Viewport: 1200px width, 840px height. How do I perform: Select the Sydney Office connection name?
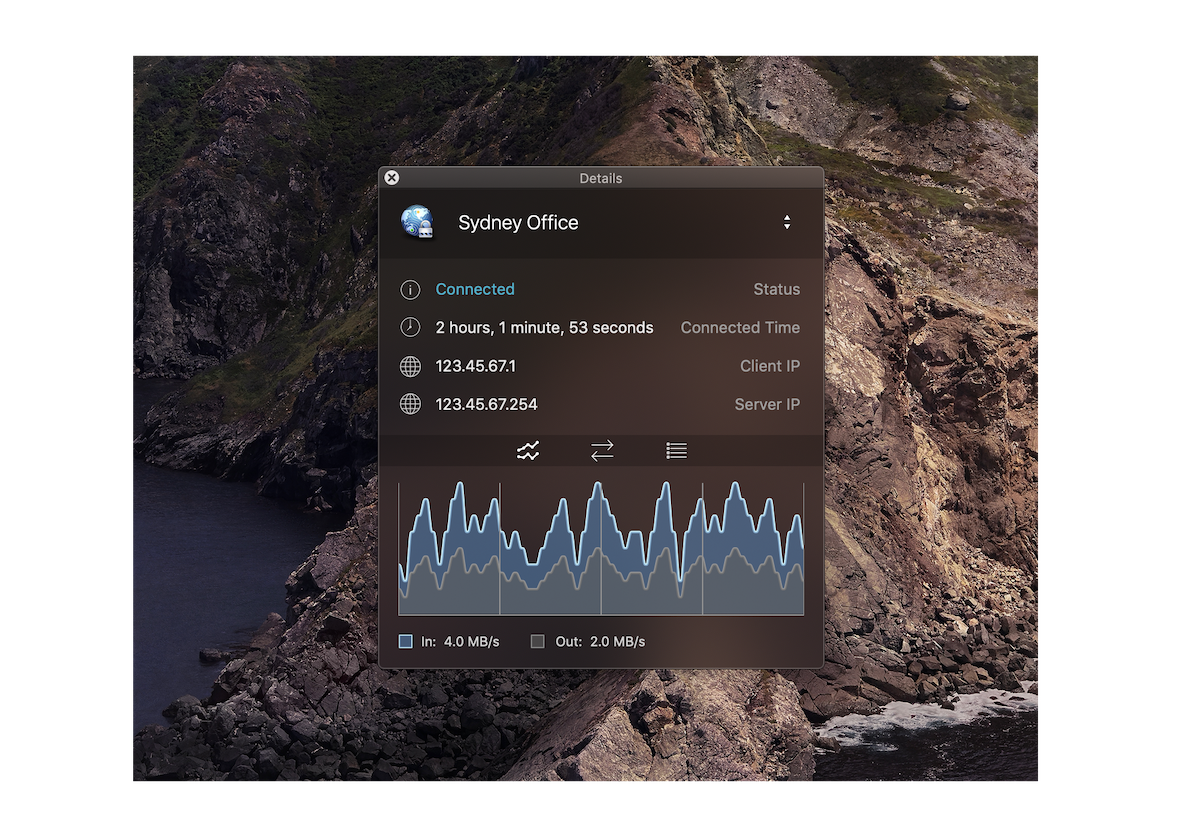point(518,223)
